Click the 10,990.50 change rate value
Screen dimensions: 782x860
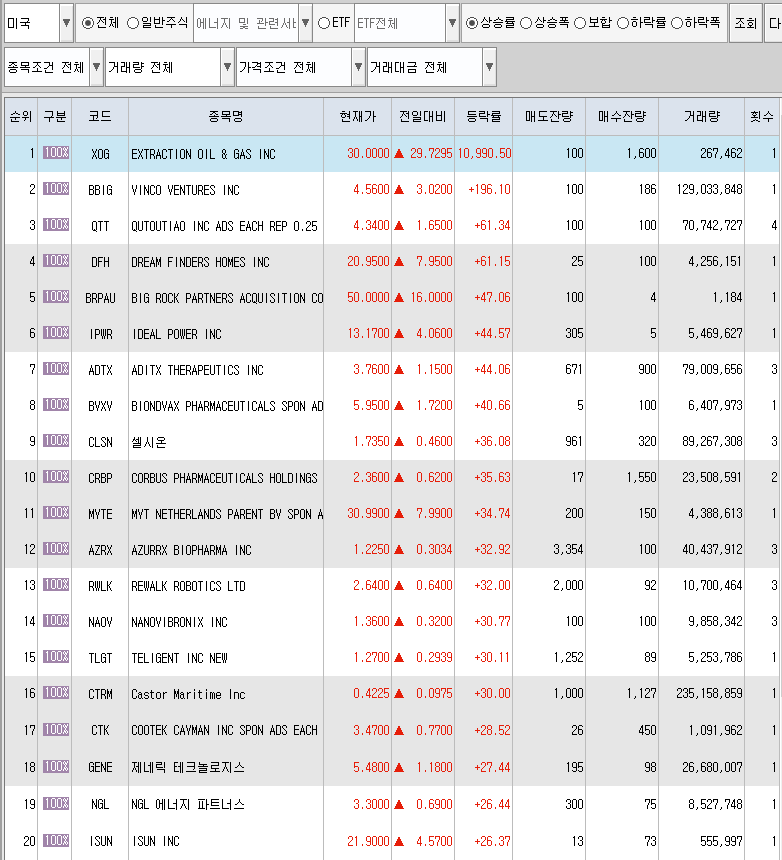tap(484, 154)
